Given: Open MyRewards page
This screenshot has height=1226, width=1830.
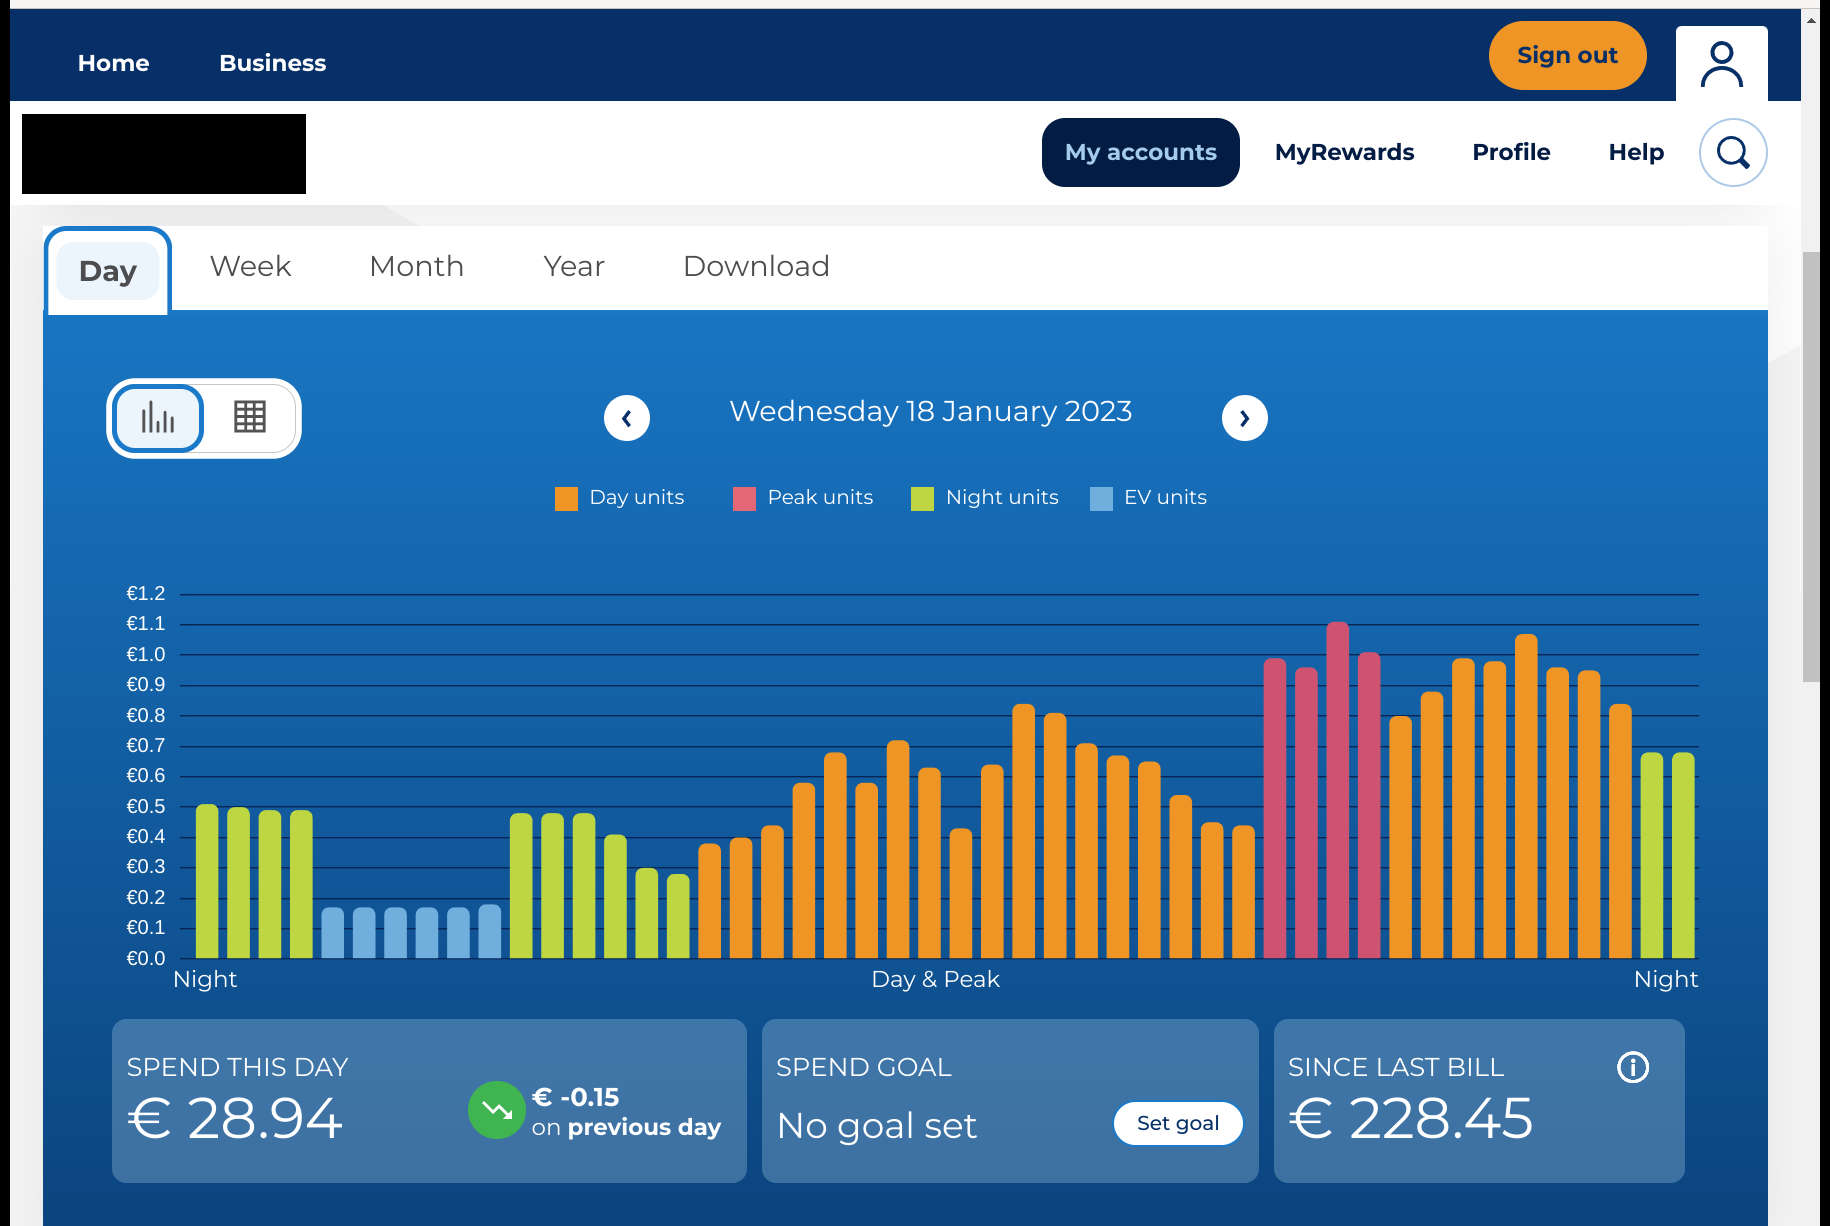Looking at the screenshot, I should tap(1344, 152).
